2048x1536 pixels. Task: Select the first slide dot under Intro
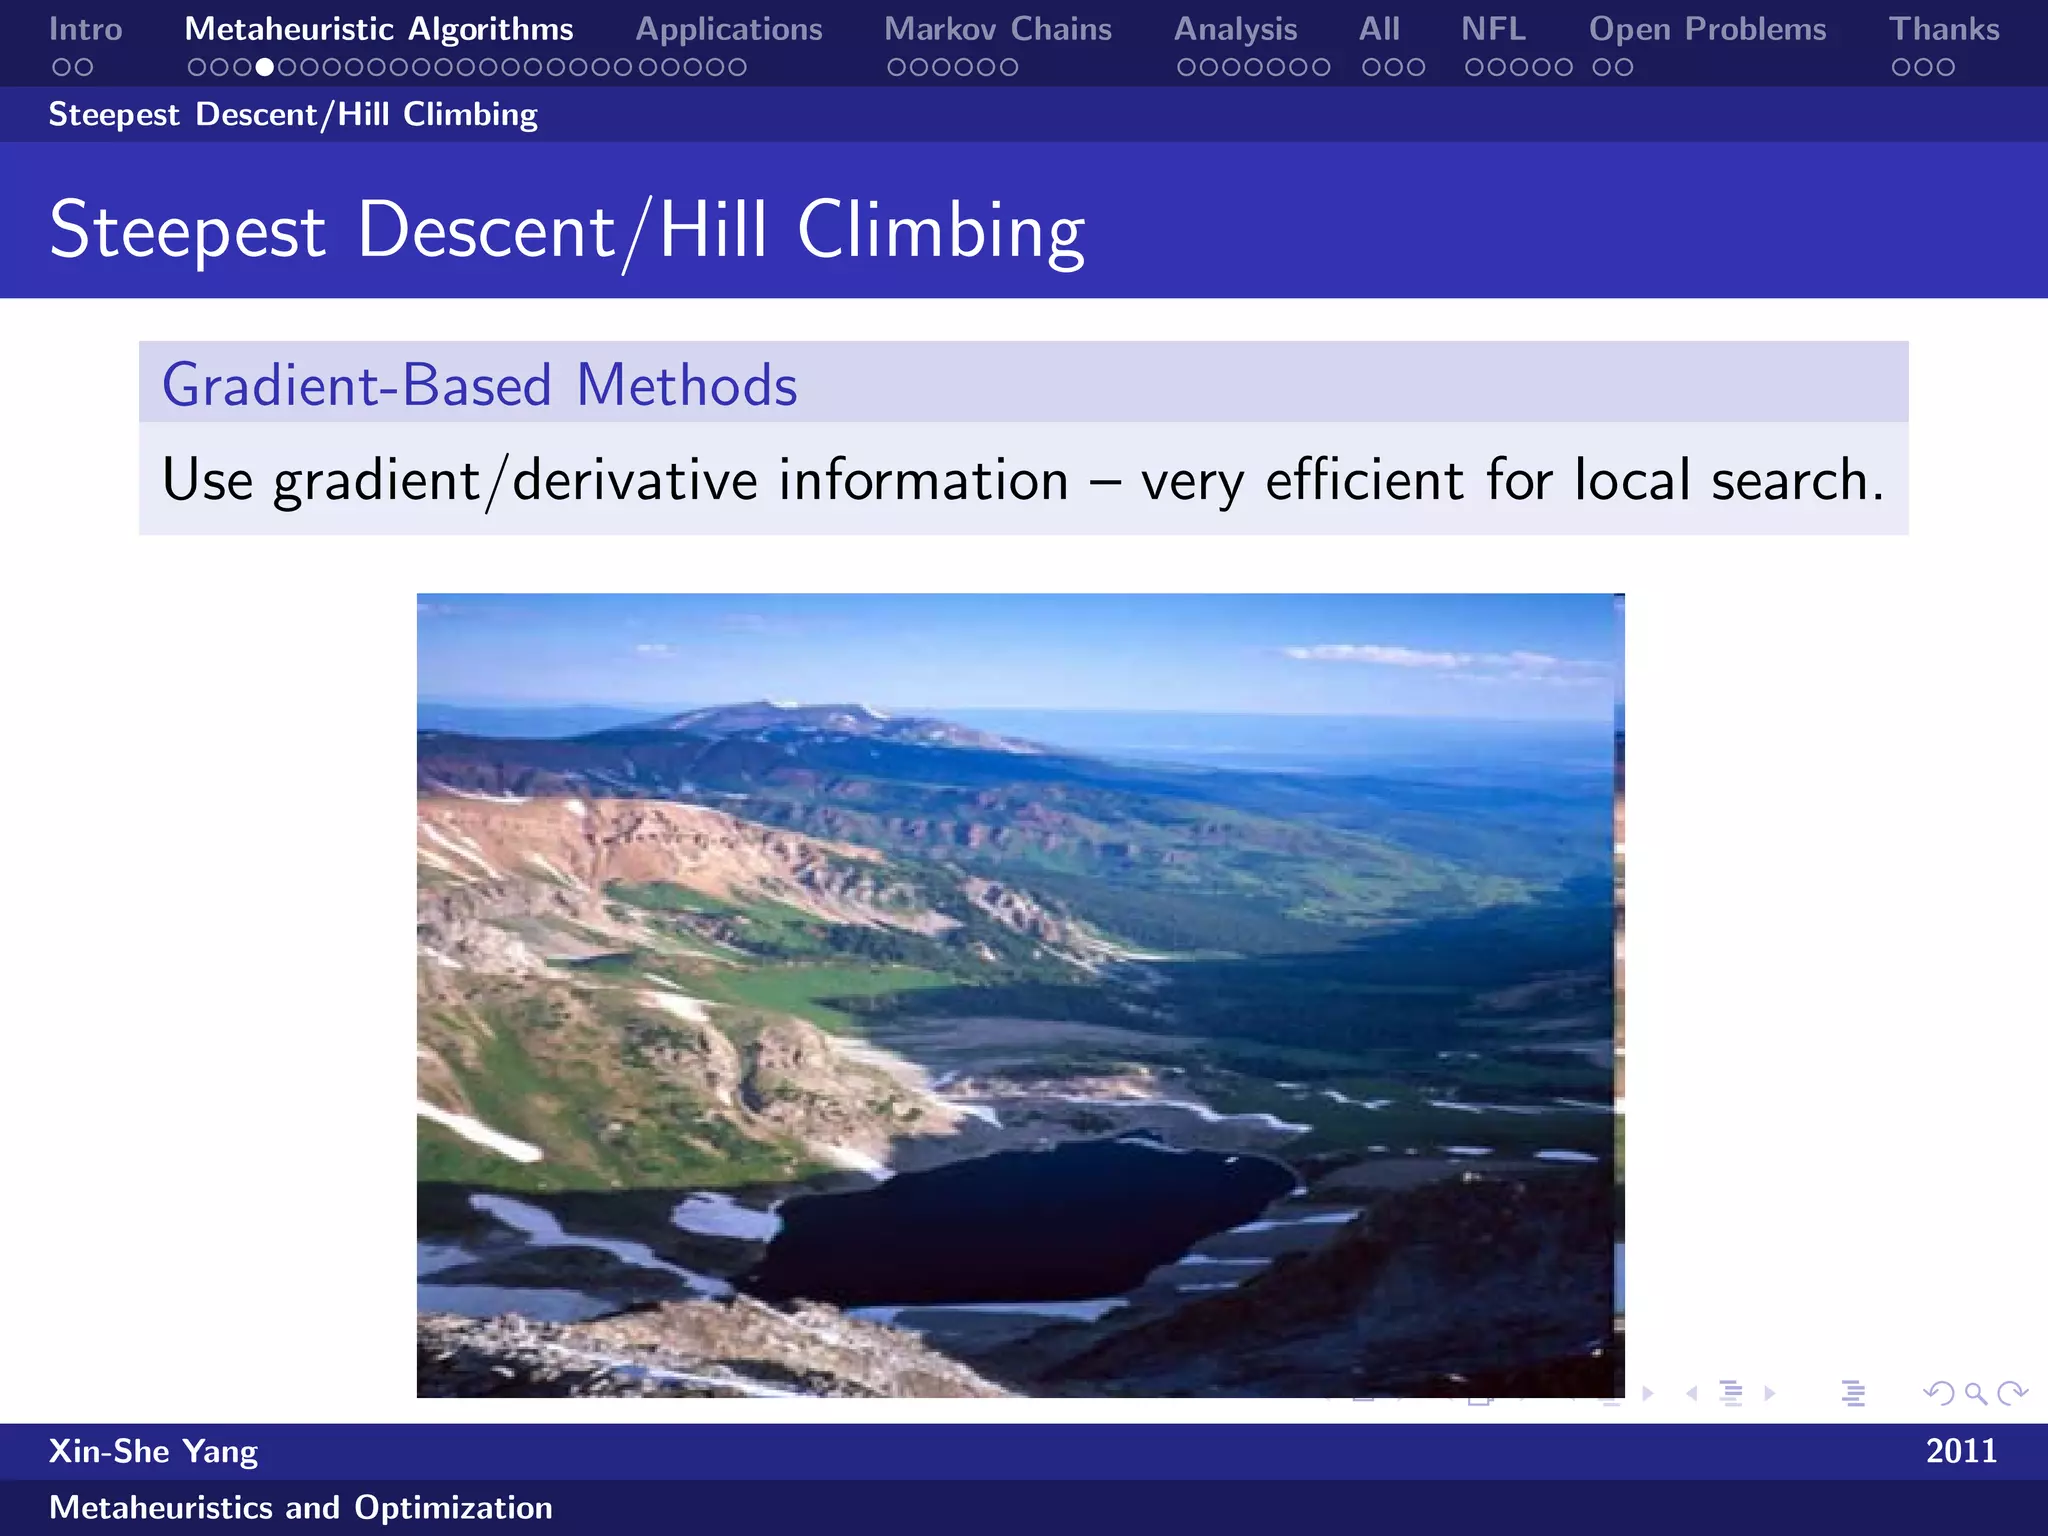(x=60, y=67)
